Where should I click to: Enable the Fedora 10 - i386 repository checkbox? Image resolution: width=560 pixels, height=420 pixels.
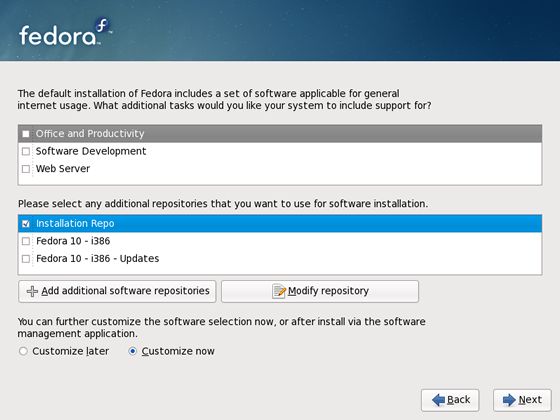tap(26, 241)
